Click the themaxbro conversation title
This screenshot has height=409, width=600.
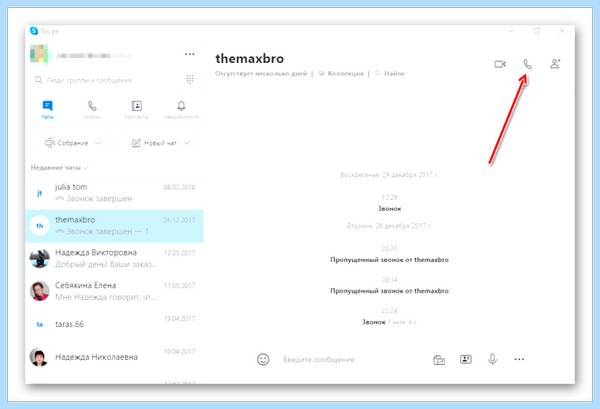pyautogui.click(x=249, y=59)
